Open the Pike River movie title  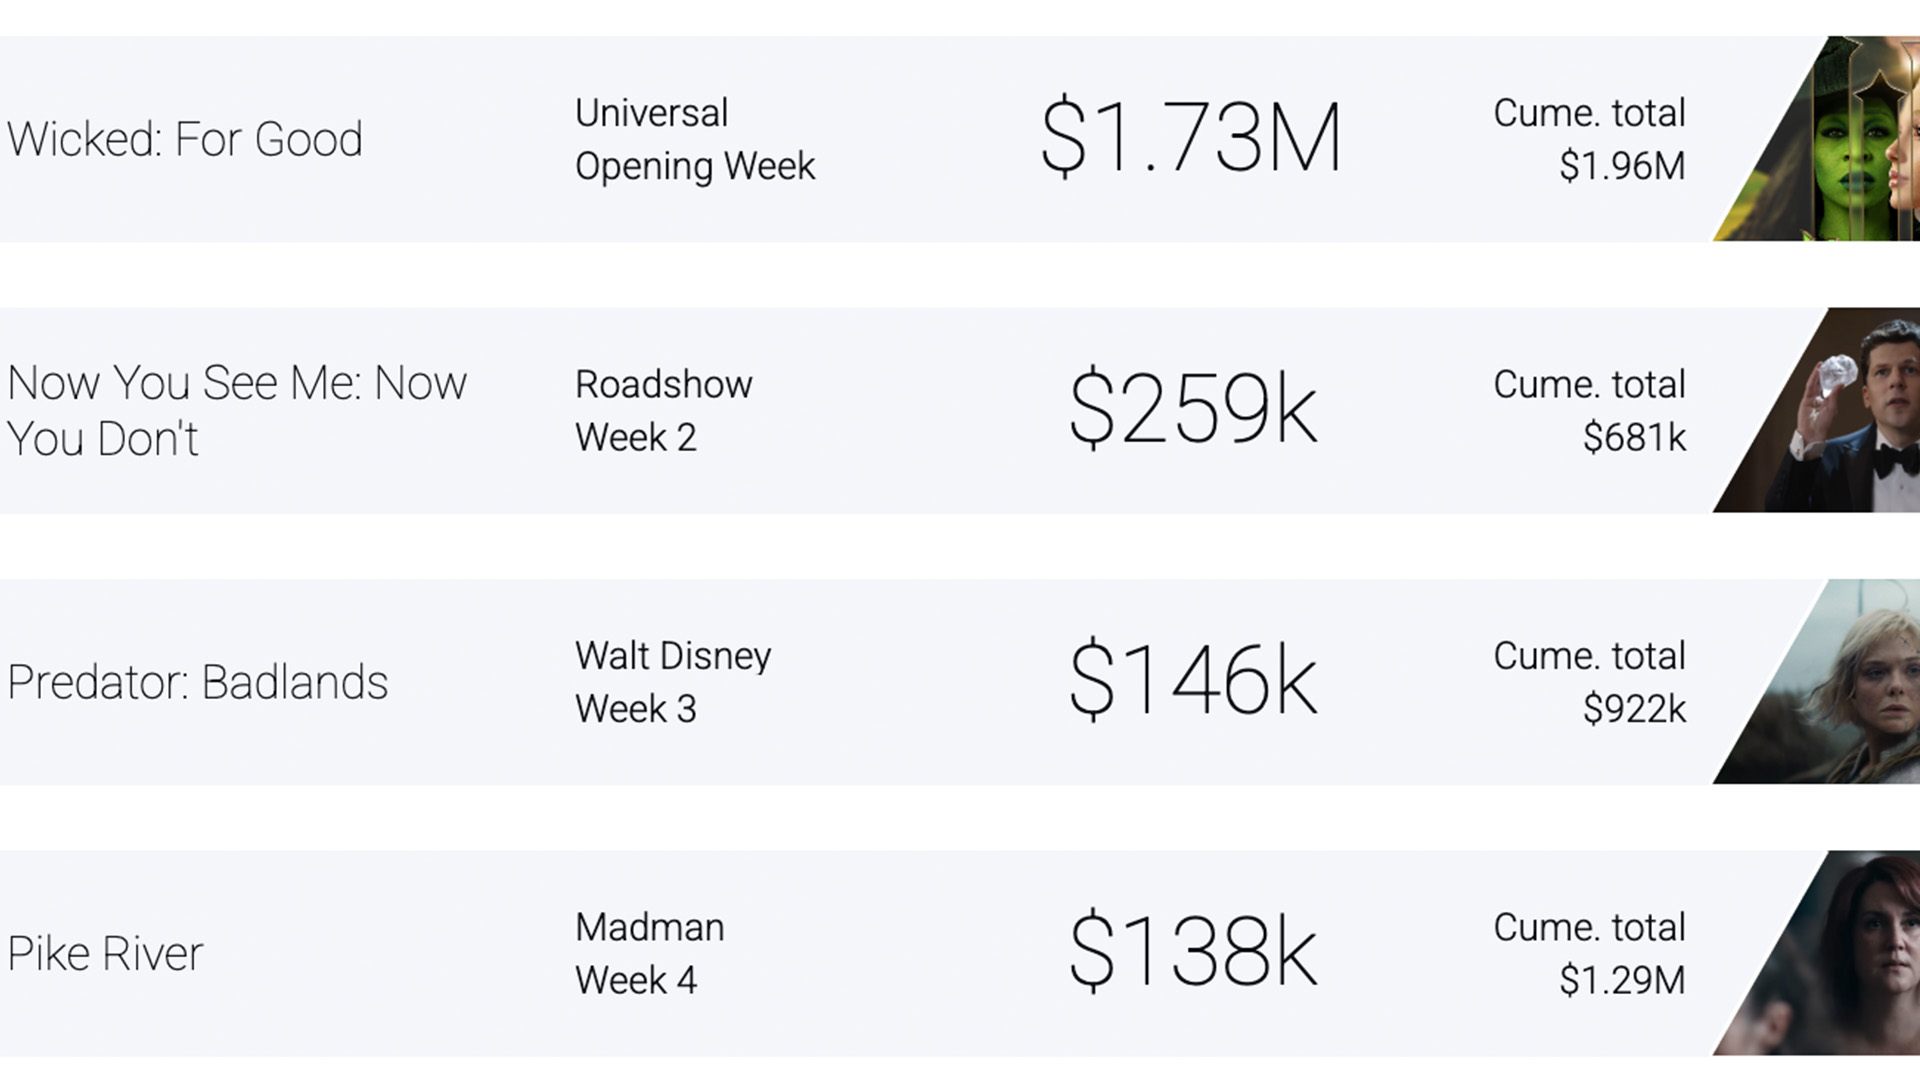click(x=105, y=954)
